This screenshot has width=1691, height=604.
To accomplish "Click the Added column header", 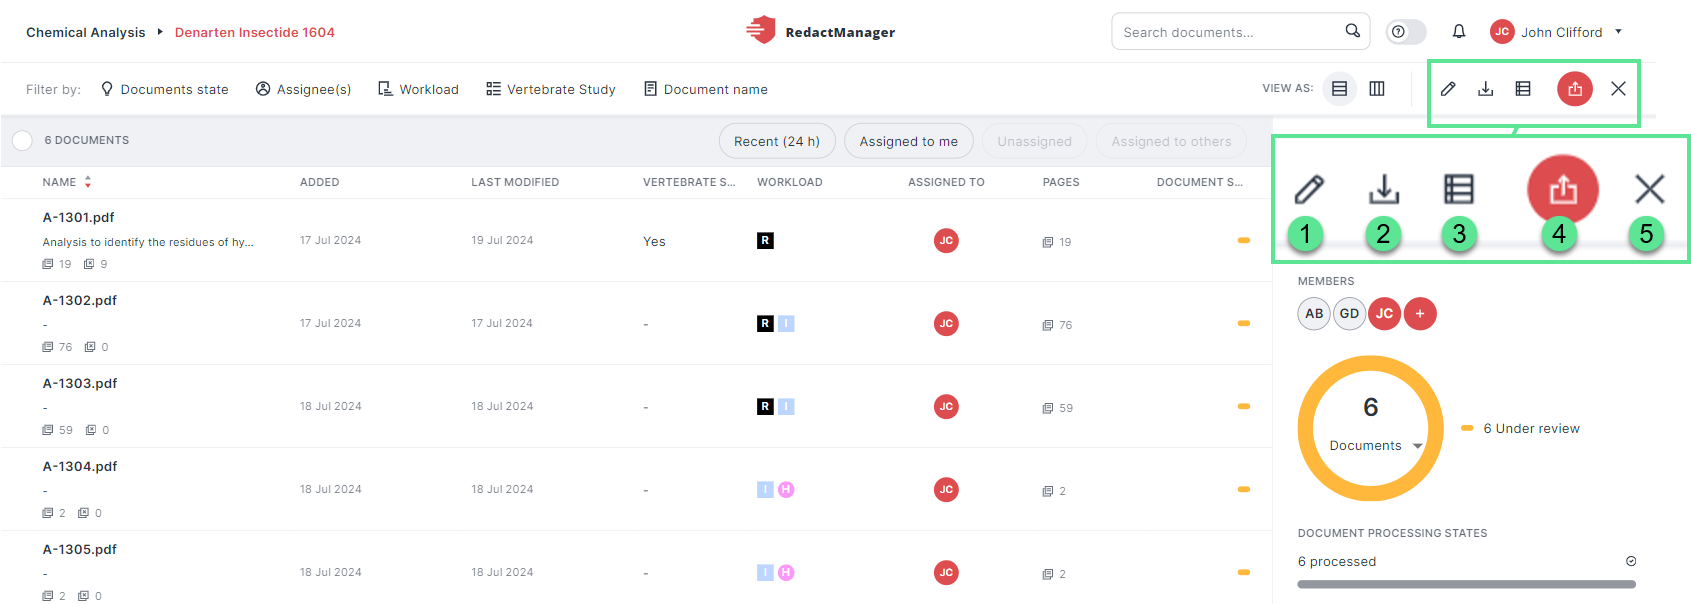I will tap(320, 182).
